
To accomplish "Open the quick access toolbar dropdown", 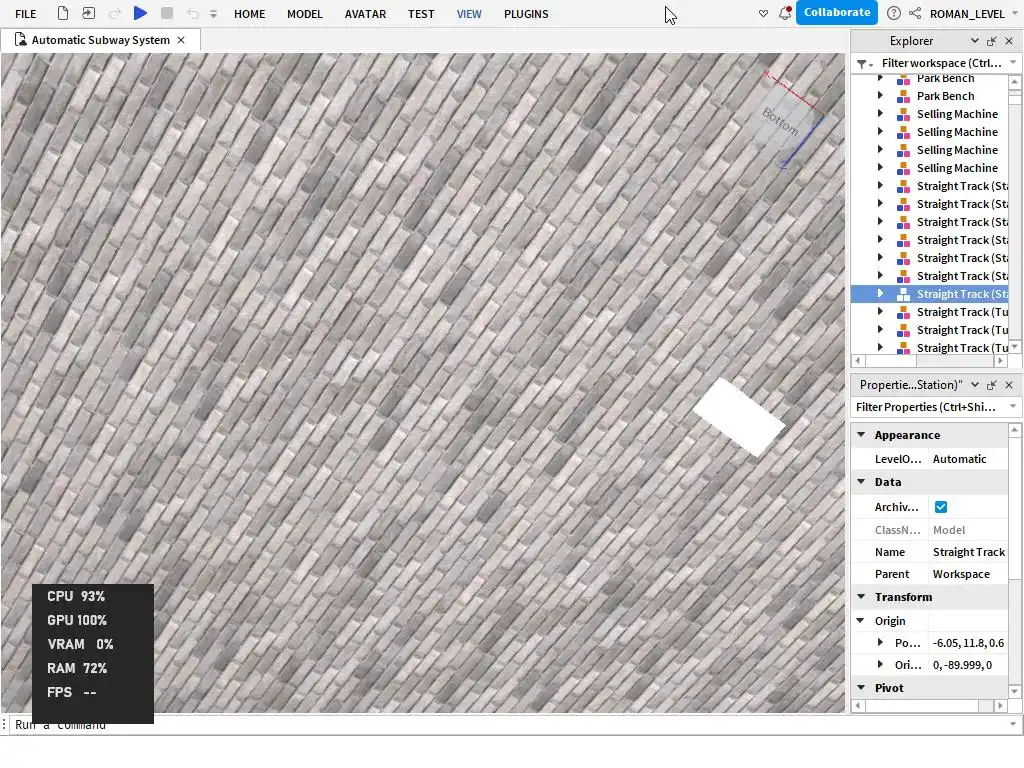I will [x=213, y=14].
